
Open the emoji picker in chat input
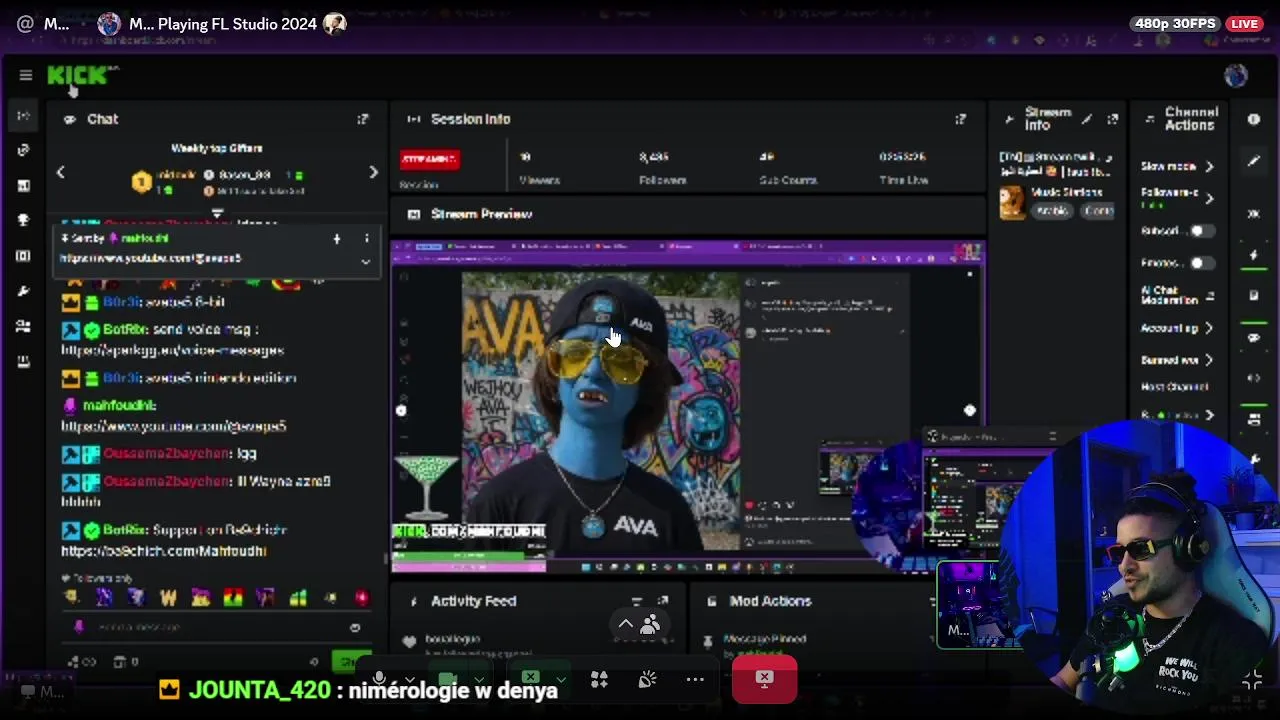[x=355, y=627]
